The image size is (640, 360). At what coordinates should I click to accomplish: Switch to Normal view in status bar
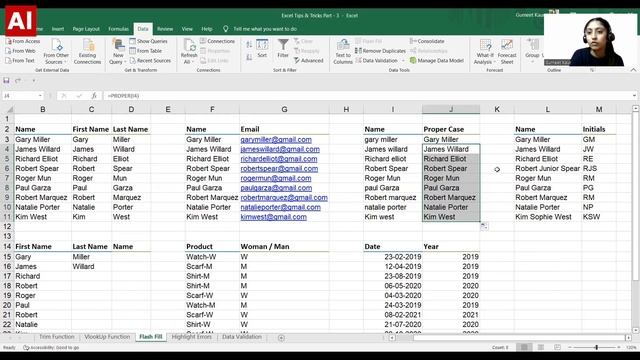coord(524,347)
